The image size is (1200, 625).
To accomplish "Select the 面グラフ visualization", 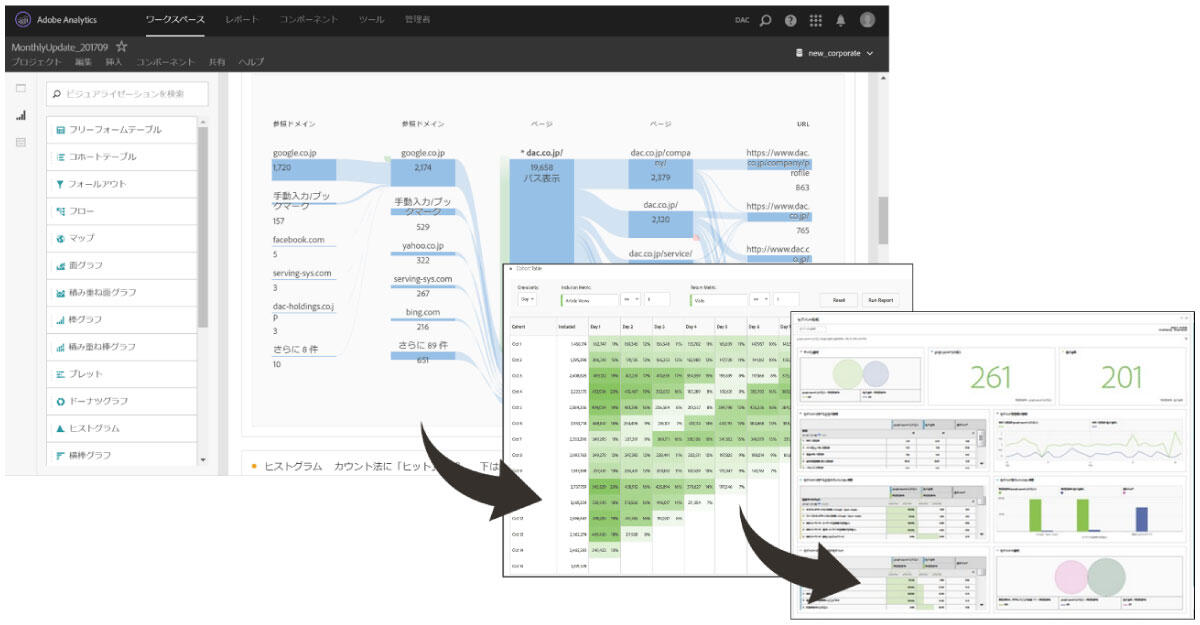I will coord(121,265).
